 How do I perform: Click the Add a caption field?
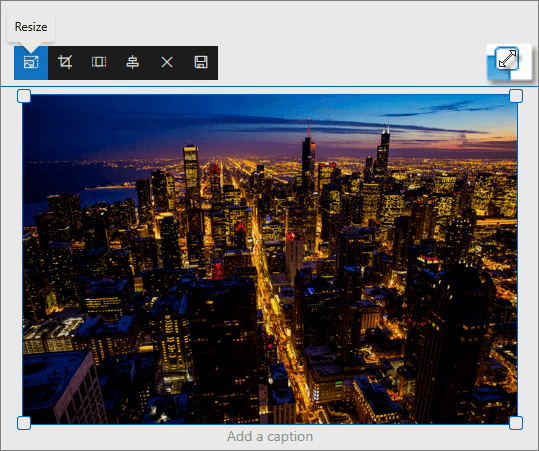pos(270,437)
